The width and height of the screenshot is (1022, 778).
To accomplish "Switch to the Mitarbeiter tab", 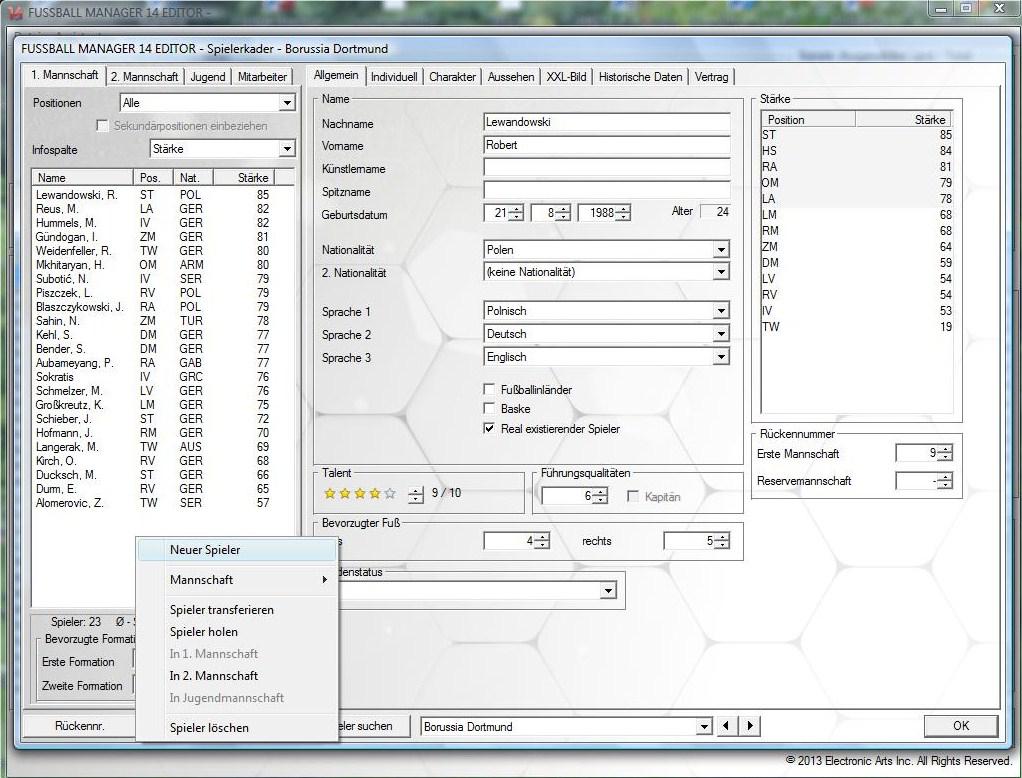I will [262, 76].
